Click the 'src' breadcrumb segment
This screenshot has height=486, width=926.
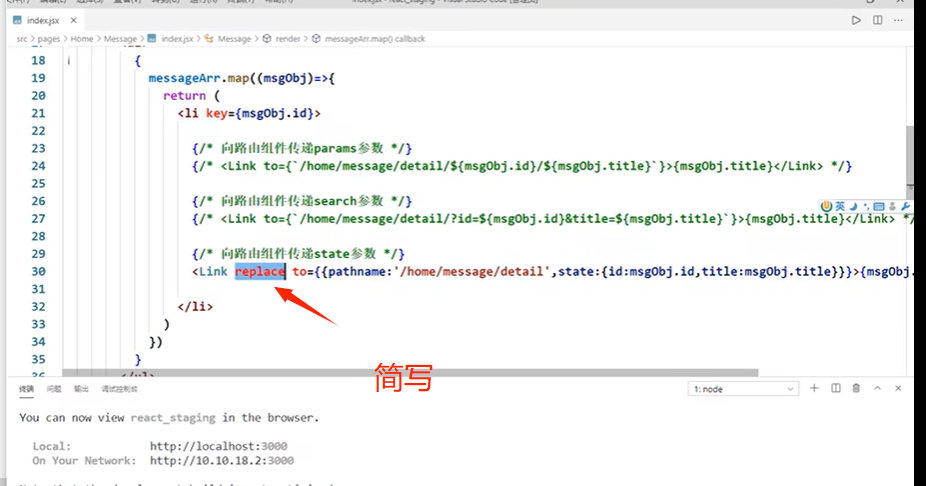[22, 39]
